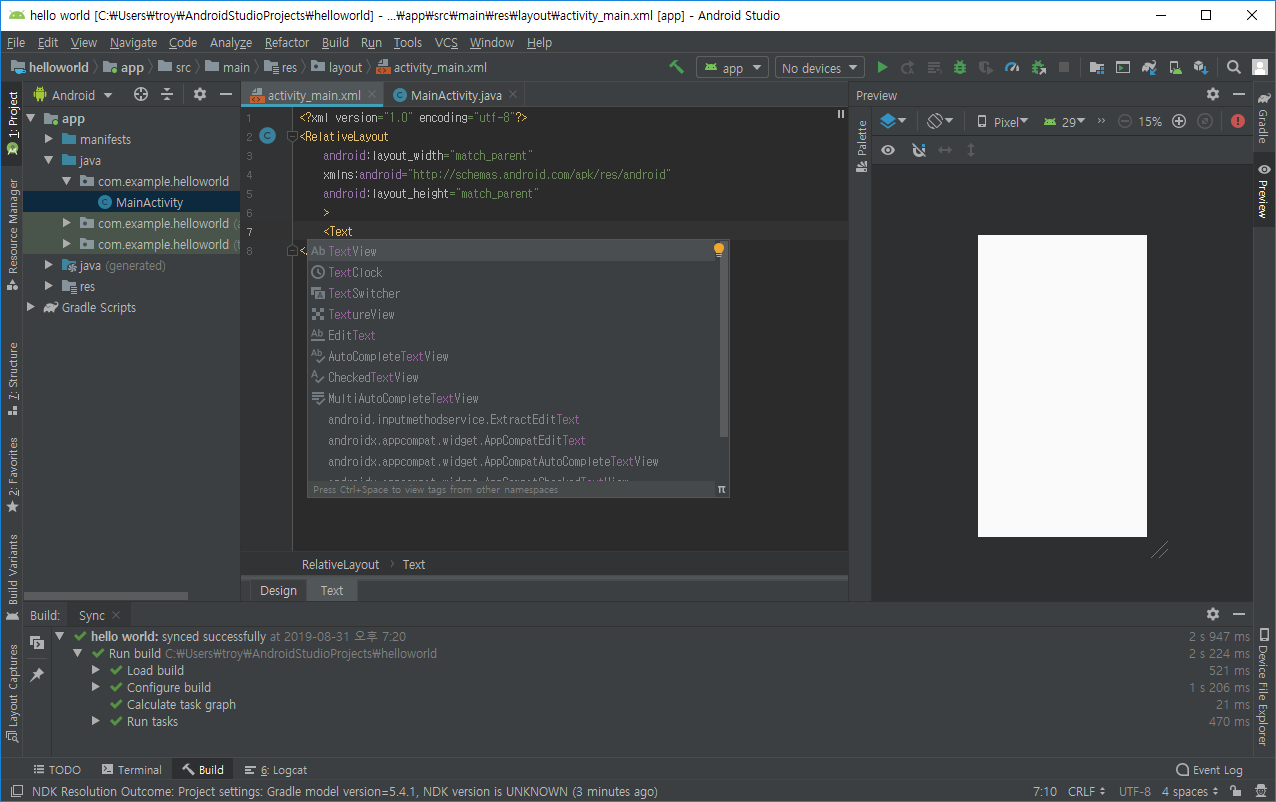
Task: Switch to the Design tab
Action: pos(278,590)
